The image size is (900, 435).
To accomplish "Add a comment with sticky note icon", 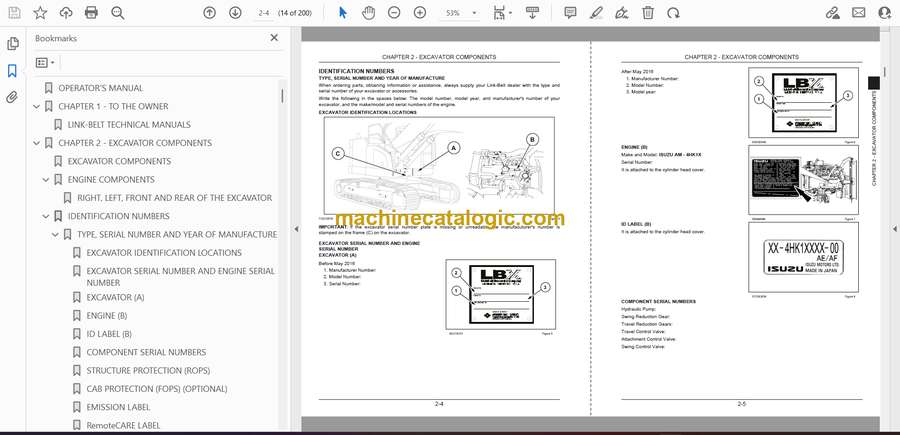I will tap(570, 13).
